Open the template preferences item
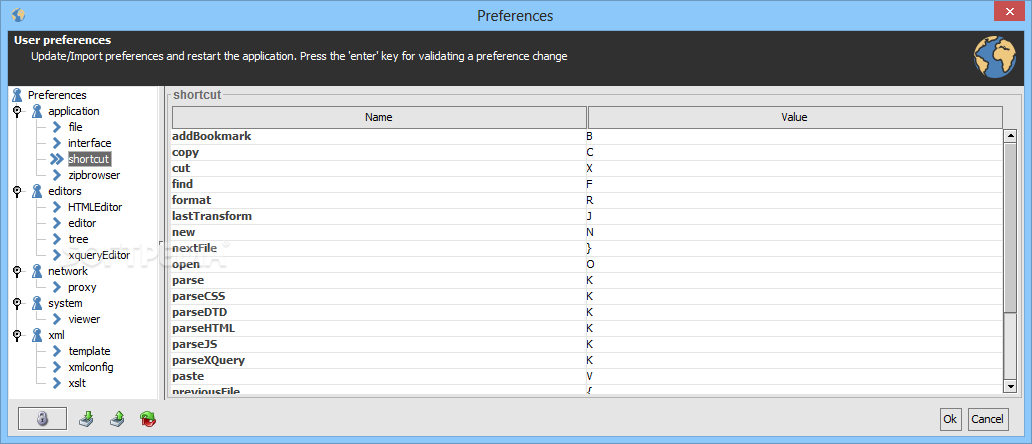1032x444 pixels. coord(90,351)
